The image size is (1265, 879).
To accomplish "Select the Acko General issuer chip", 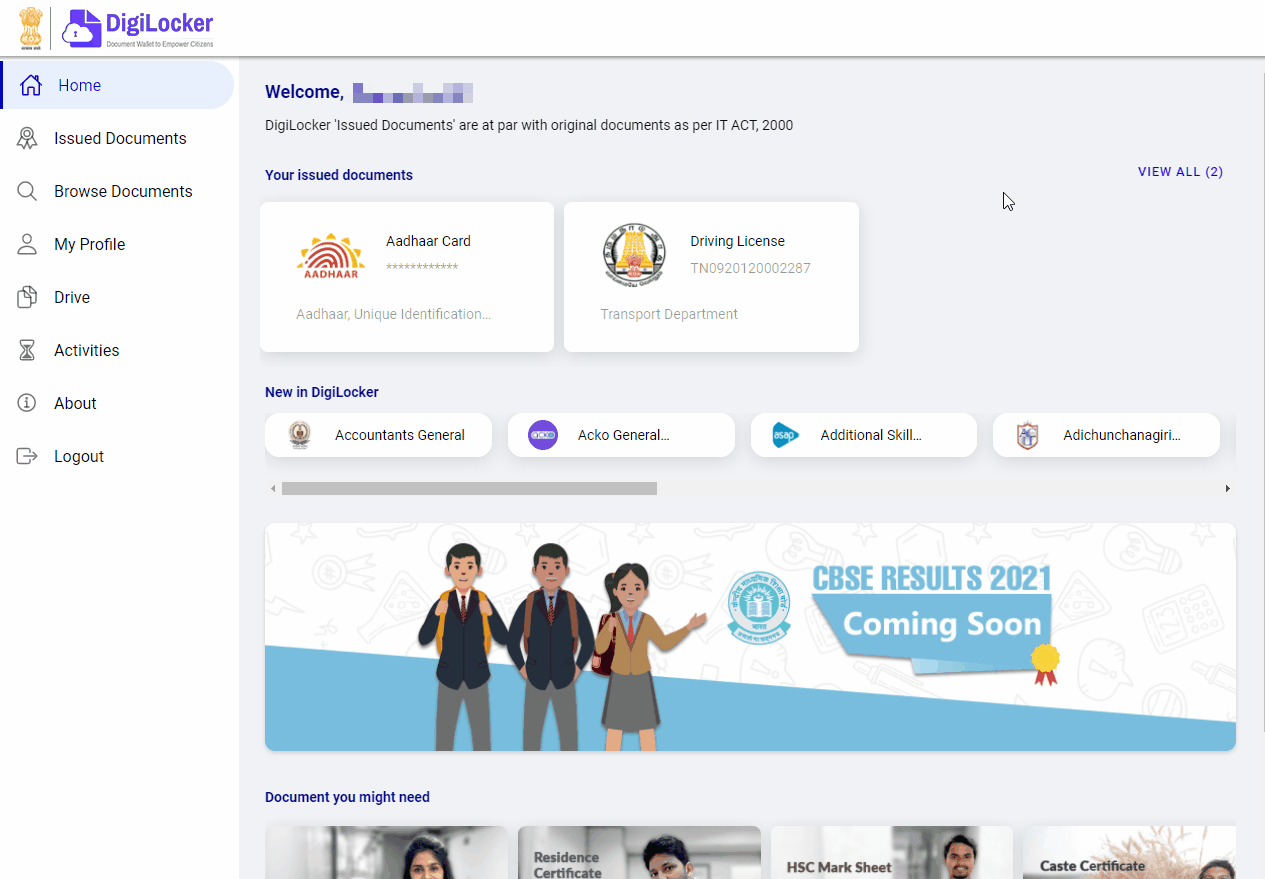I will click(x=621, y=435).
